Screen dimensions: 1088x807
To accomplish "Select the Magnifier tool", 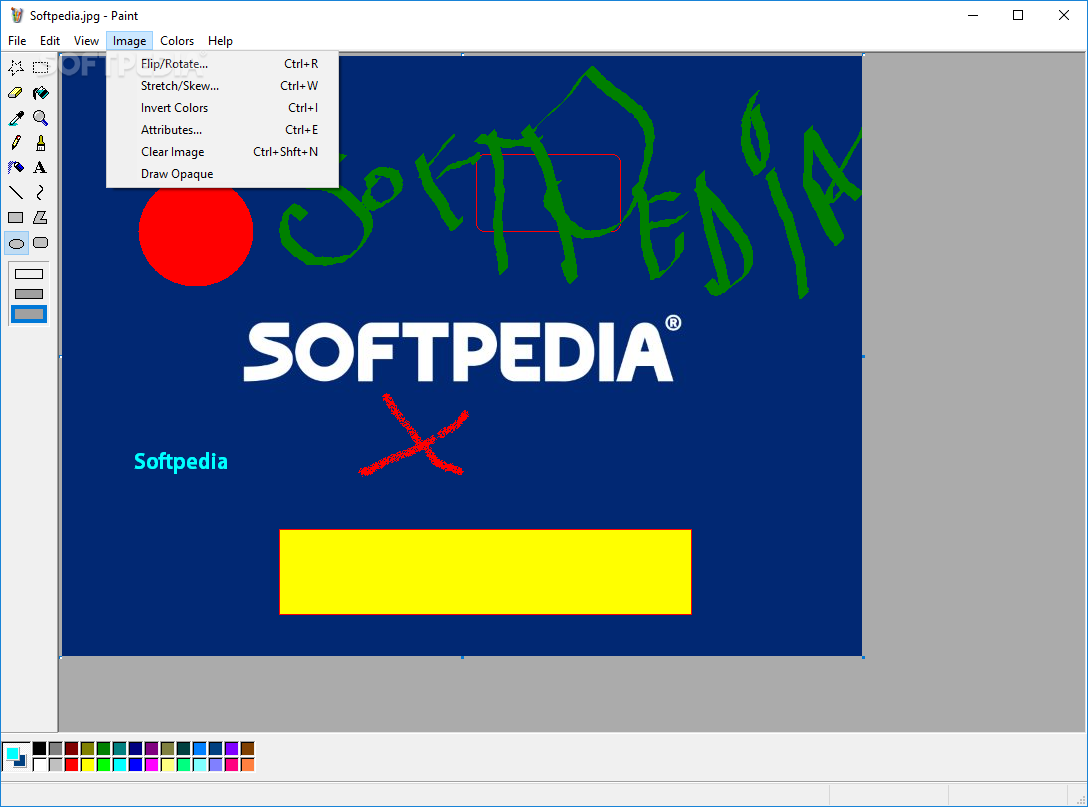I will 41,117.
